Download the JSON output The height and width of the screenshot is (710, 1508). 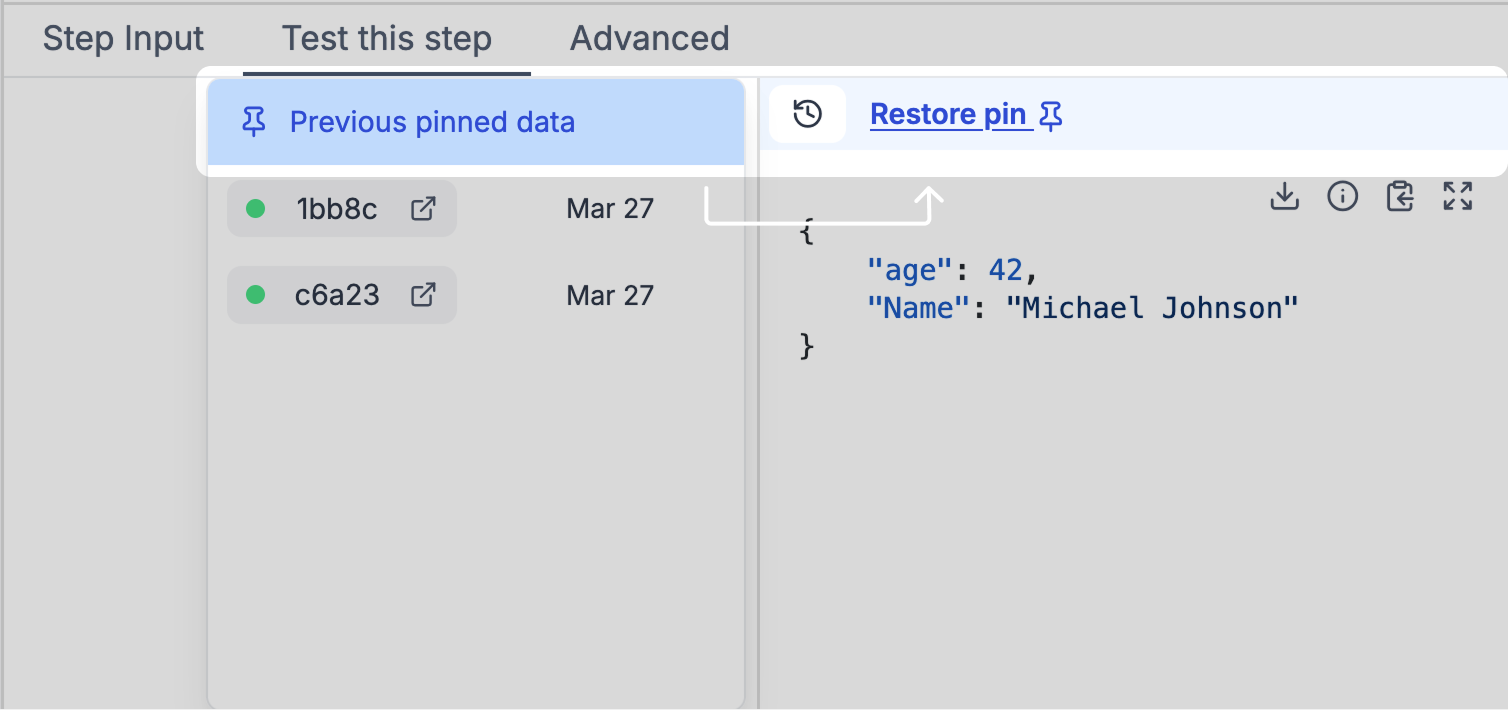pos(1284,196)
